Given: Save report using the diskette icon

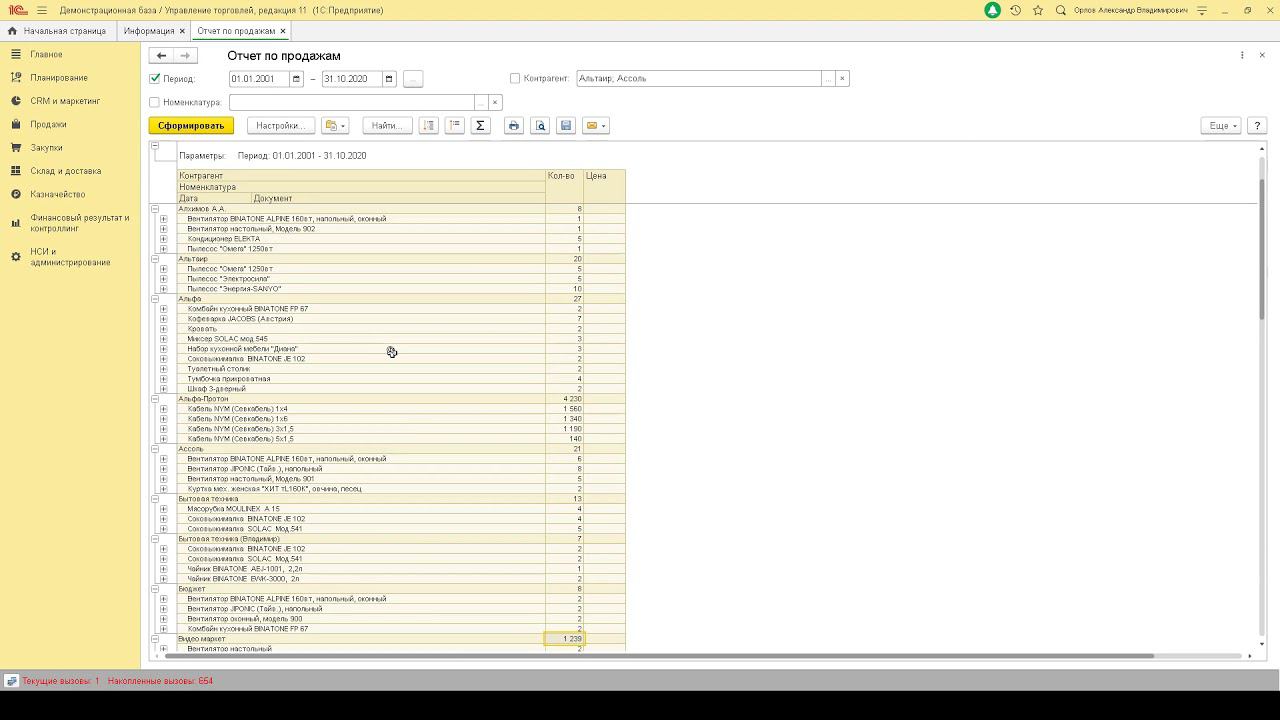Looking at the screenshot, I should coord(566,126).
